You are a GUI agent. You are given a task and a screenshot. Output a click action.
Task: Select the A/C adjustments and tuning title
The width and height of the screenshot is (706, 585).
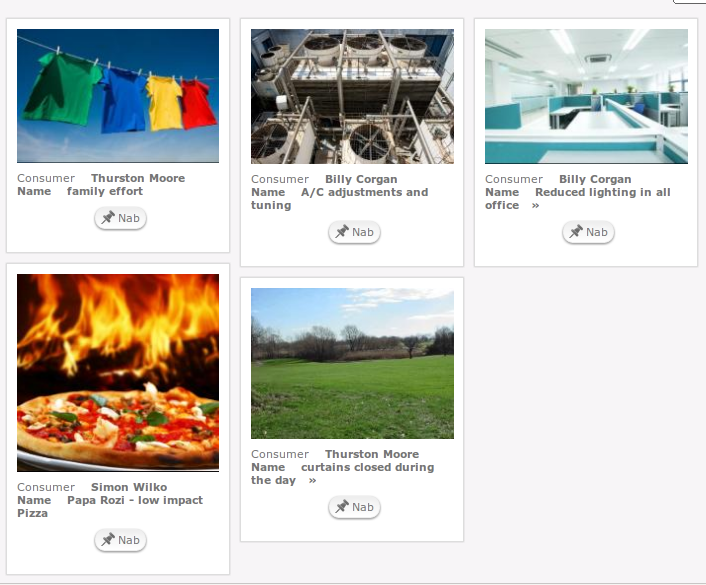coord(339,199)
